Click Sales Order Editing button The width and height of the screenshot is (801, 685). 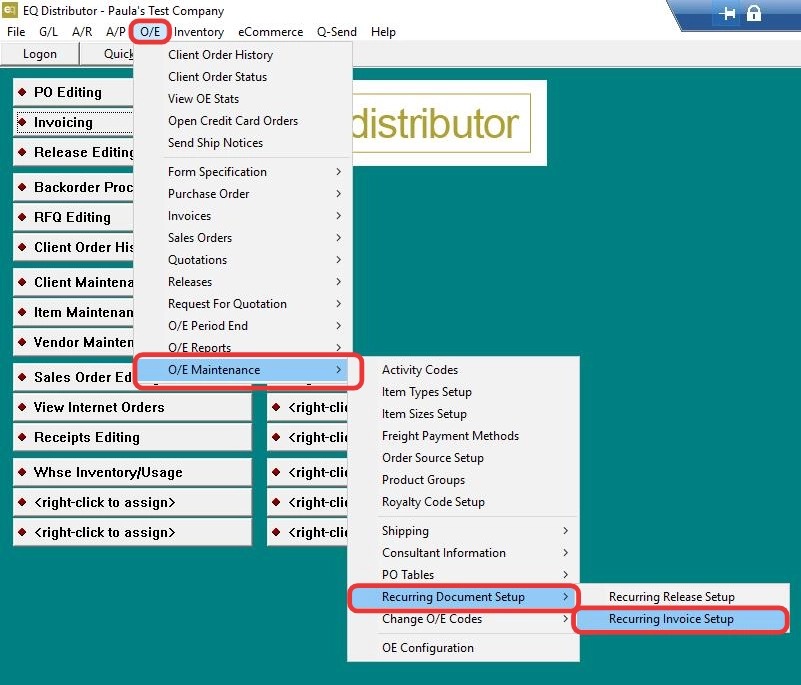coord(73,377)
